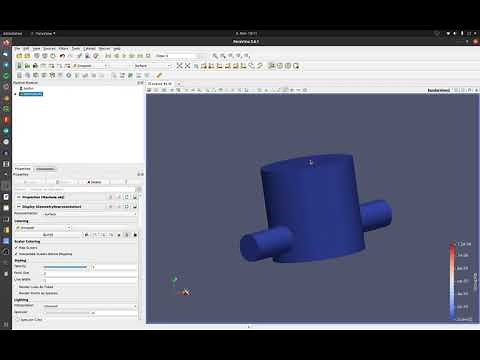Select the builtin server in Pipeline Browser
480x360 pixels.
click(27, 88)
